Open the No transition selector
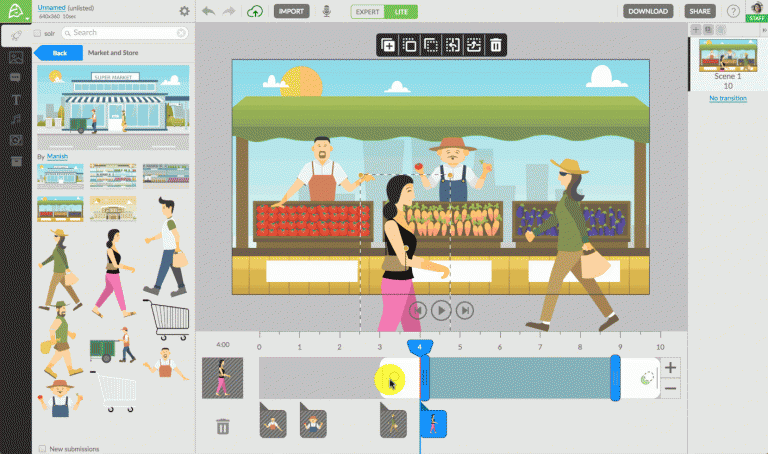The width and height of the screenshot is (768, 454). click(727, 98)
